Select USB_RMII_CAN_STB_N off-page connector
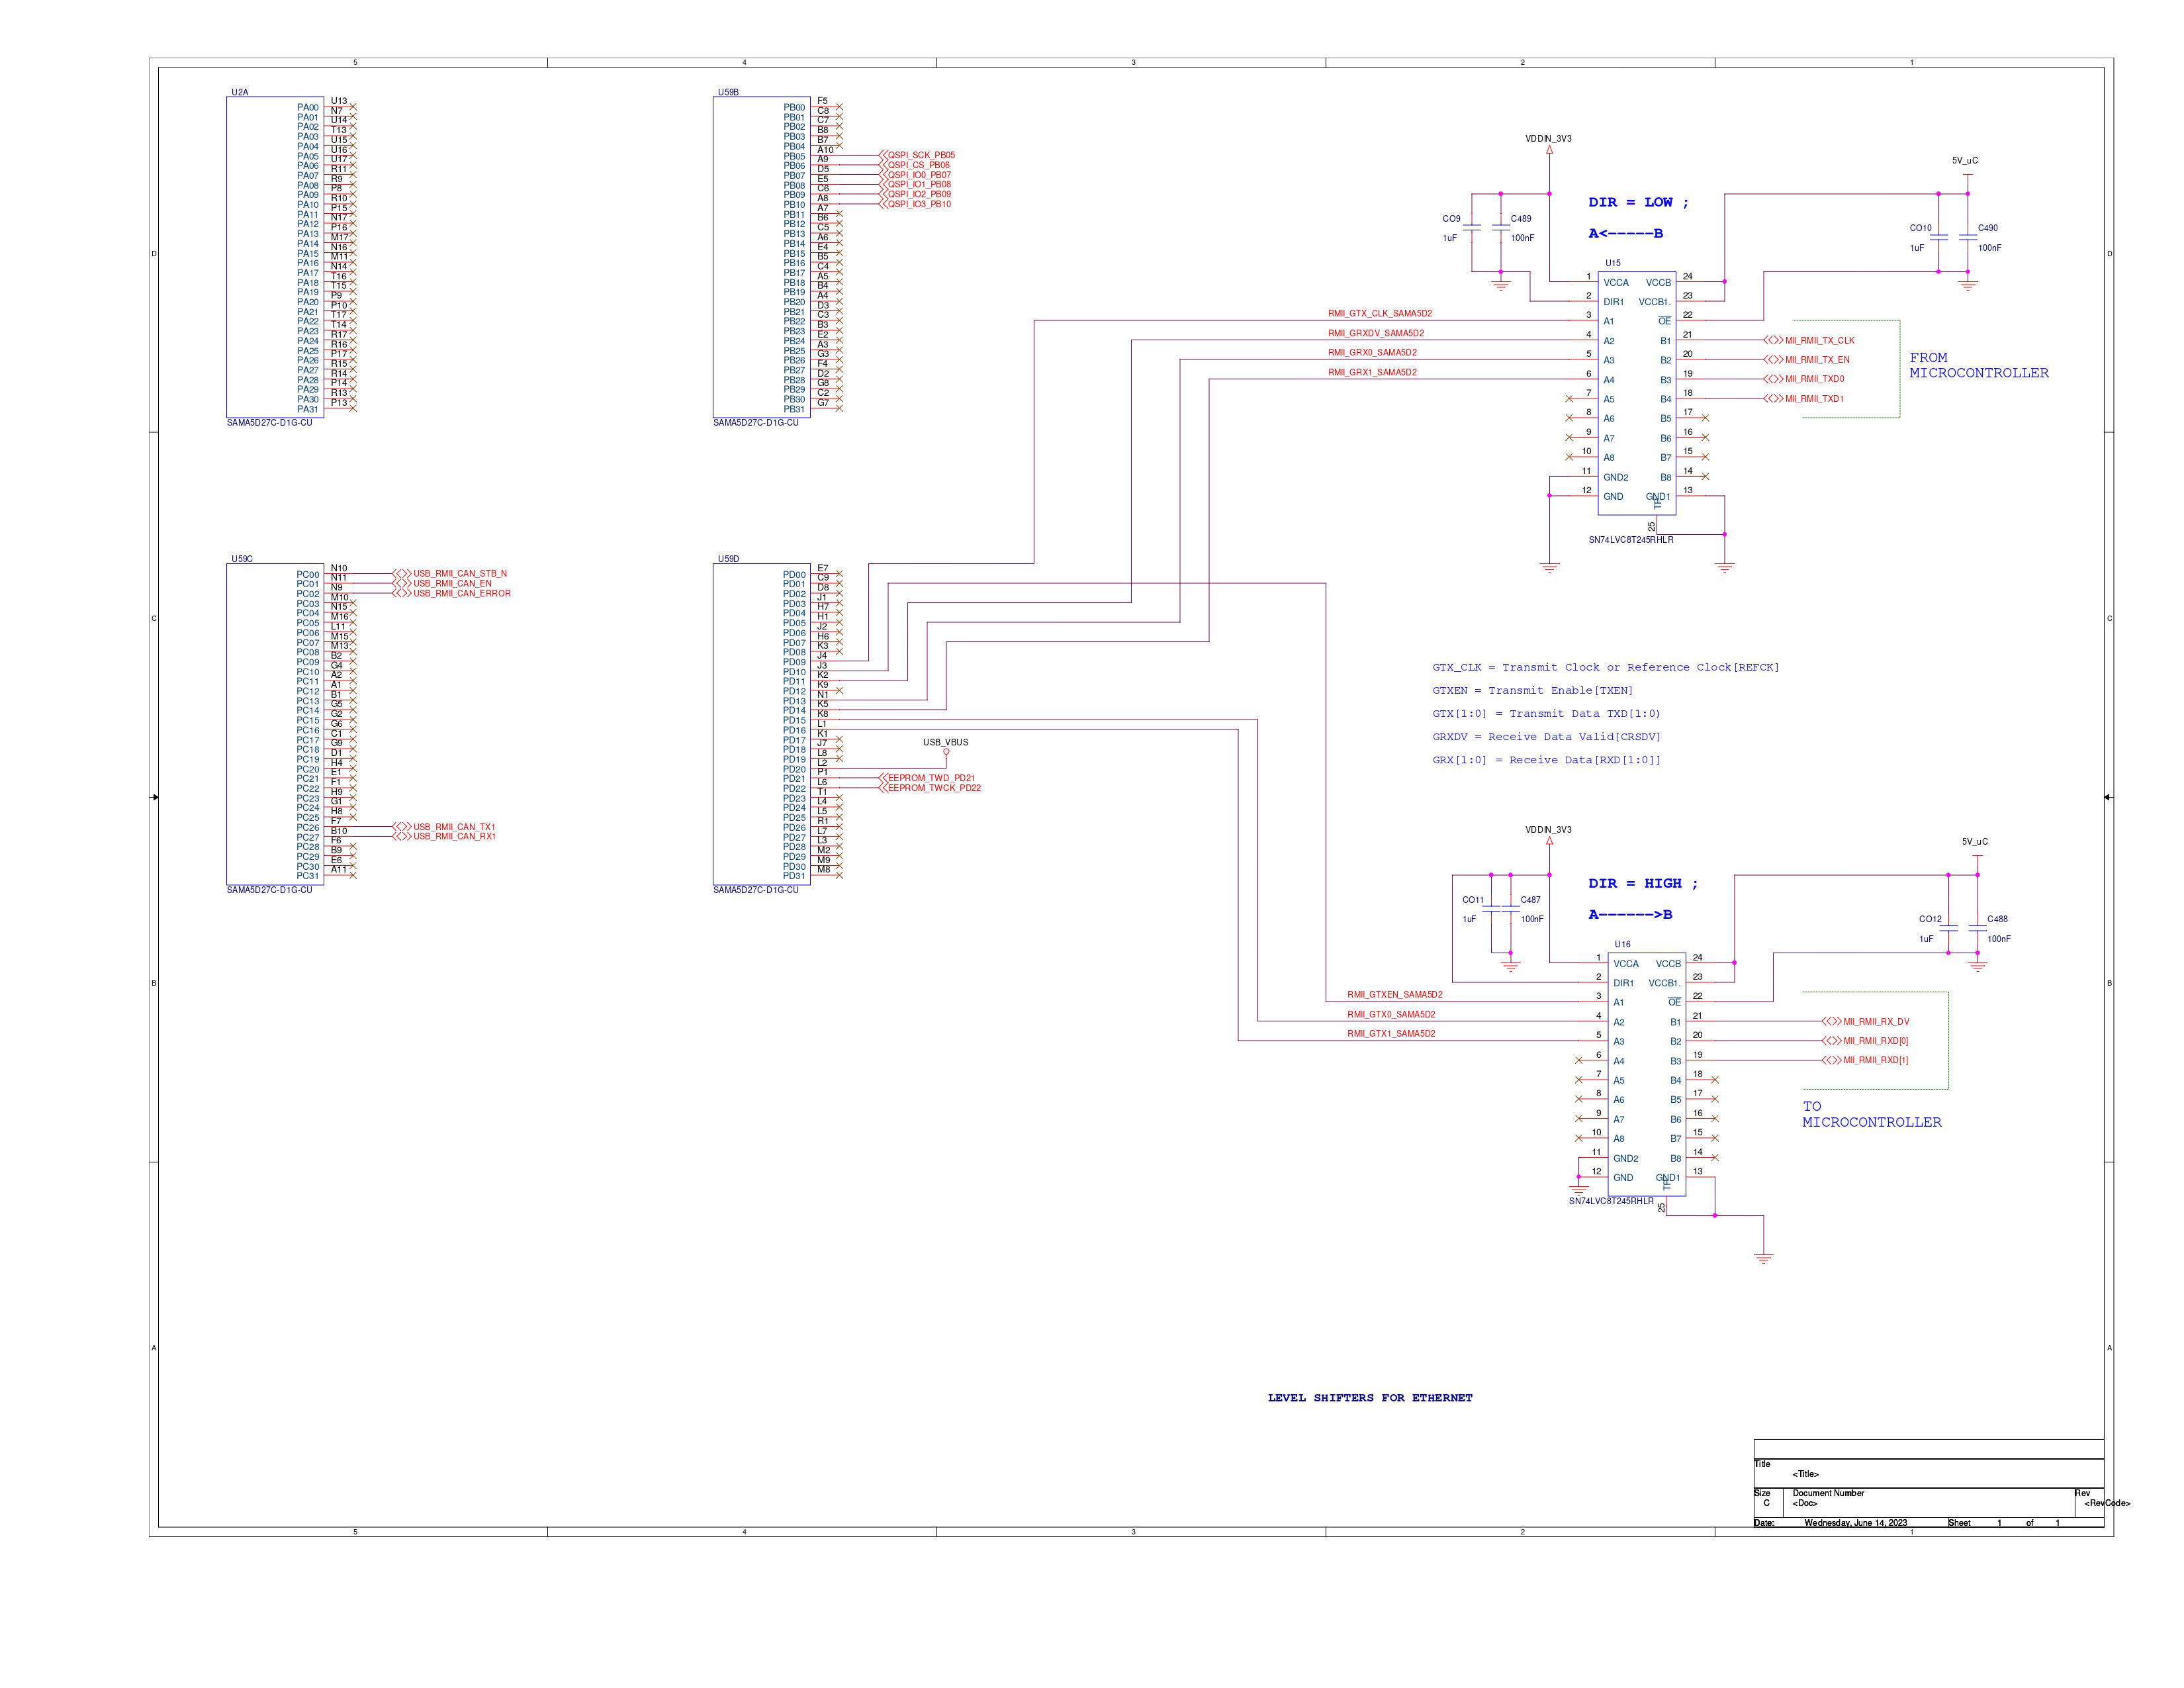 pos(402,574)
